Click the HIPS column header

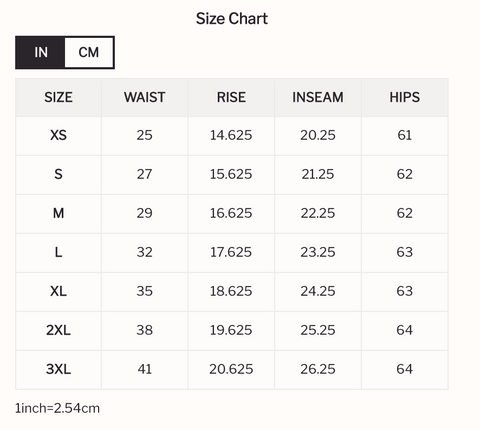point(405,97)
